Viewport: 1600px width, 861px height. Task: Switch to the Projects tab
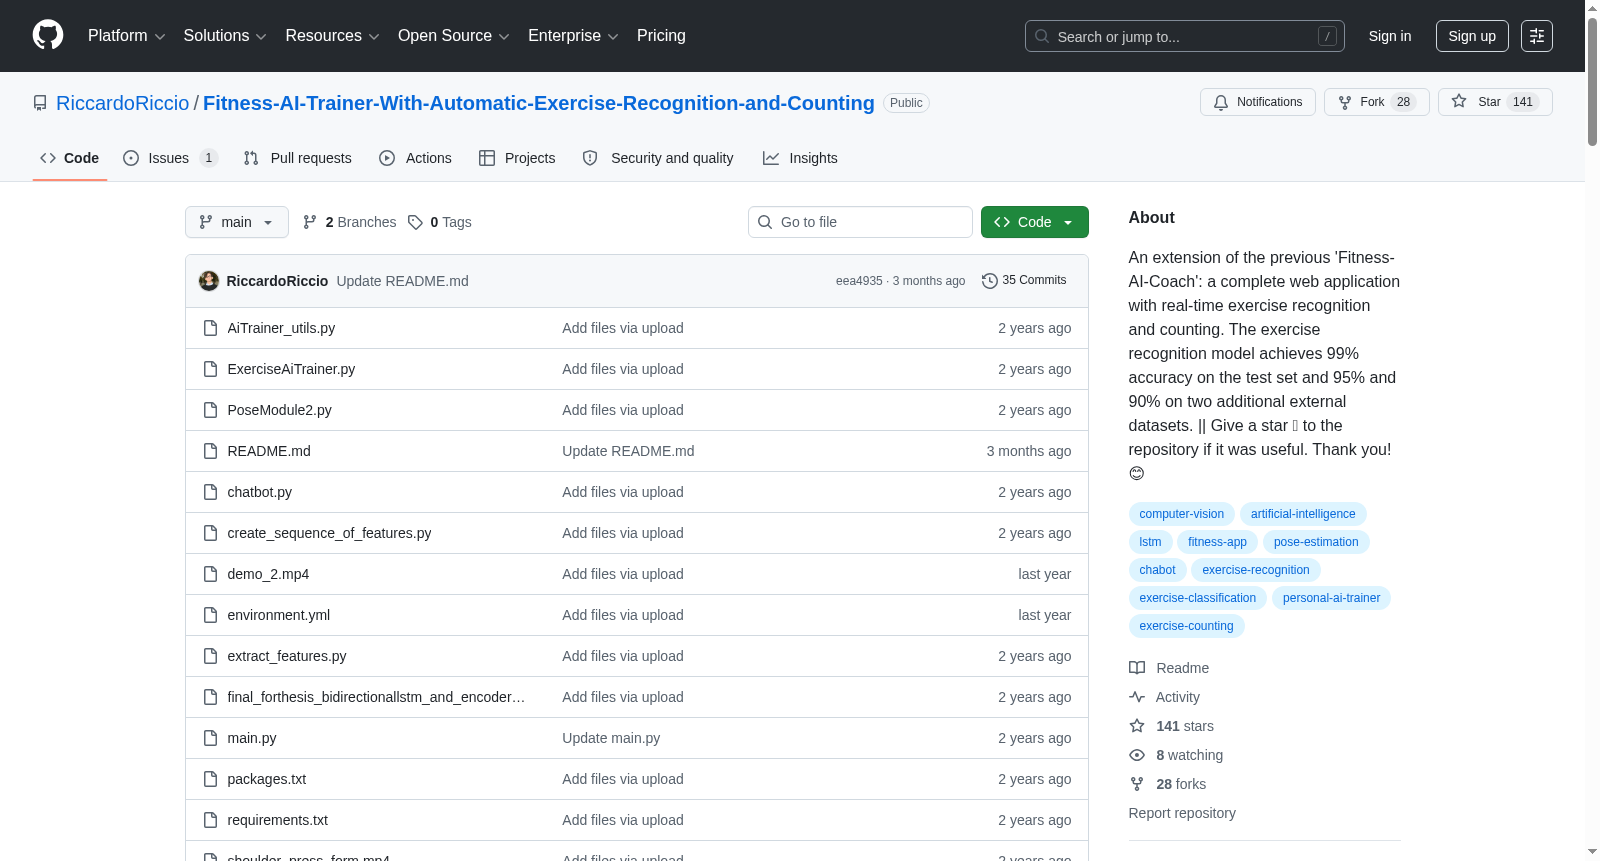coord(517,158)
